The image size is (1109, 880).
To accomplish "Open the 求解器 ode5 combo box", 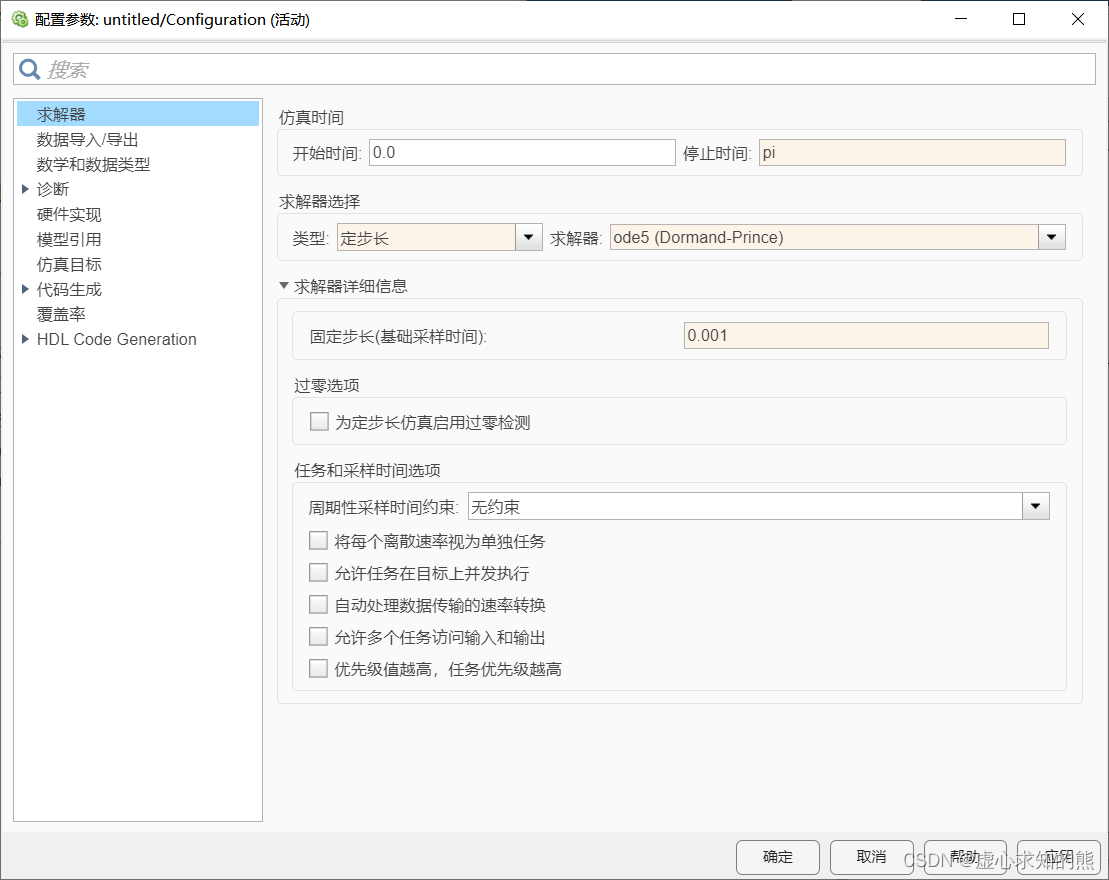I will [x=837, y=238].
